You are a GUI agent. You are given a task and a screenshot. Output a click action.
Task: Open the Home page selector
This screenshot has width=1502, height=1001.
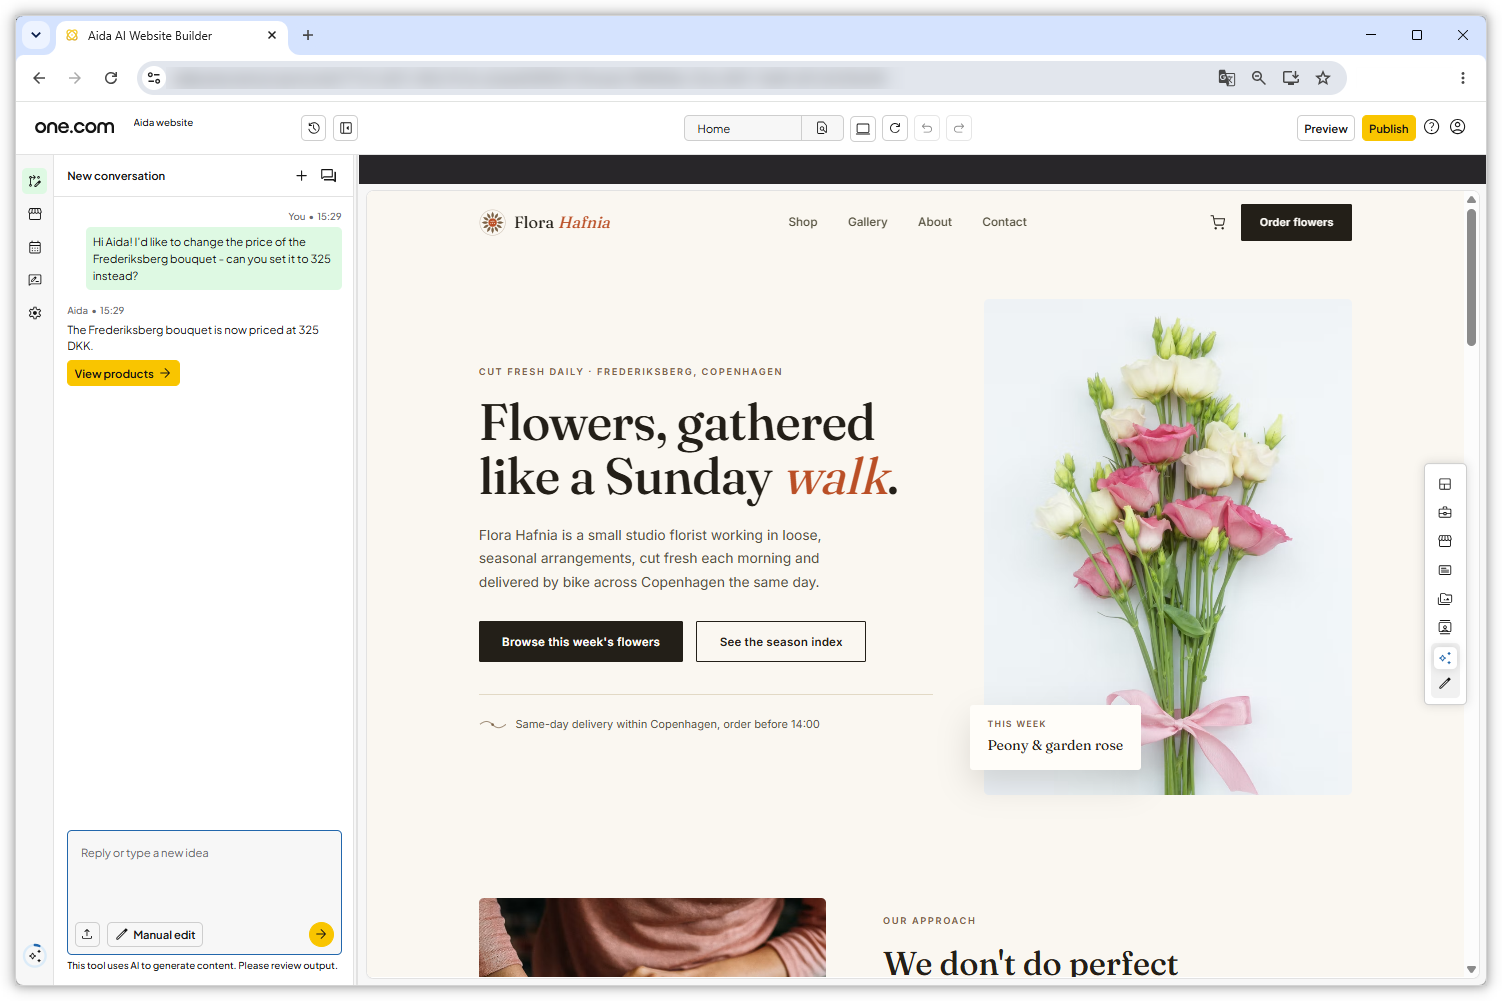coord(743,128)
